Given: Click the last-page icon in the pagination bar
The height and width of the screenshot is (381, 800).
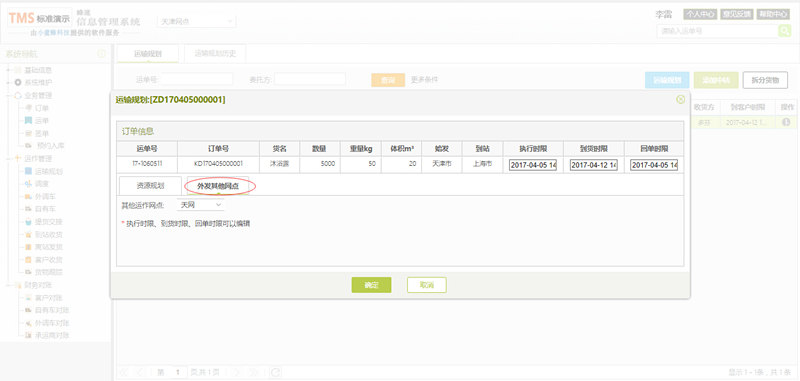Looking at the screenshot, I should [255, 372].
